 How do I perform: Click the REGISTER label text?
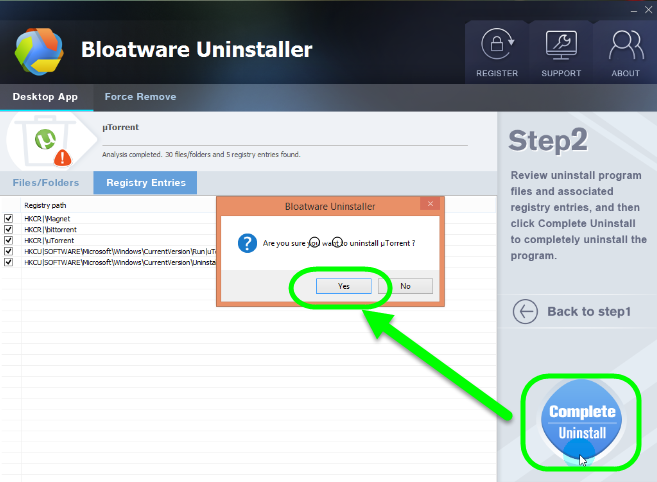[497, 73]
